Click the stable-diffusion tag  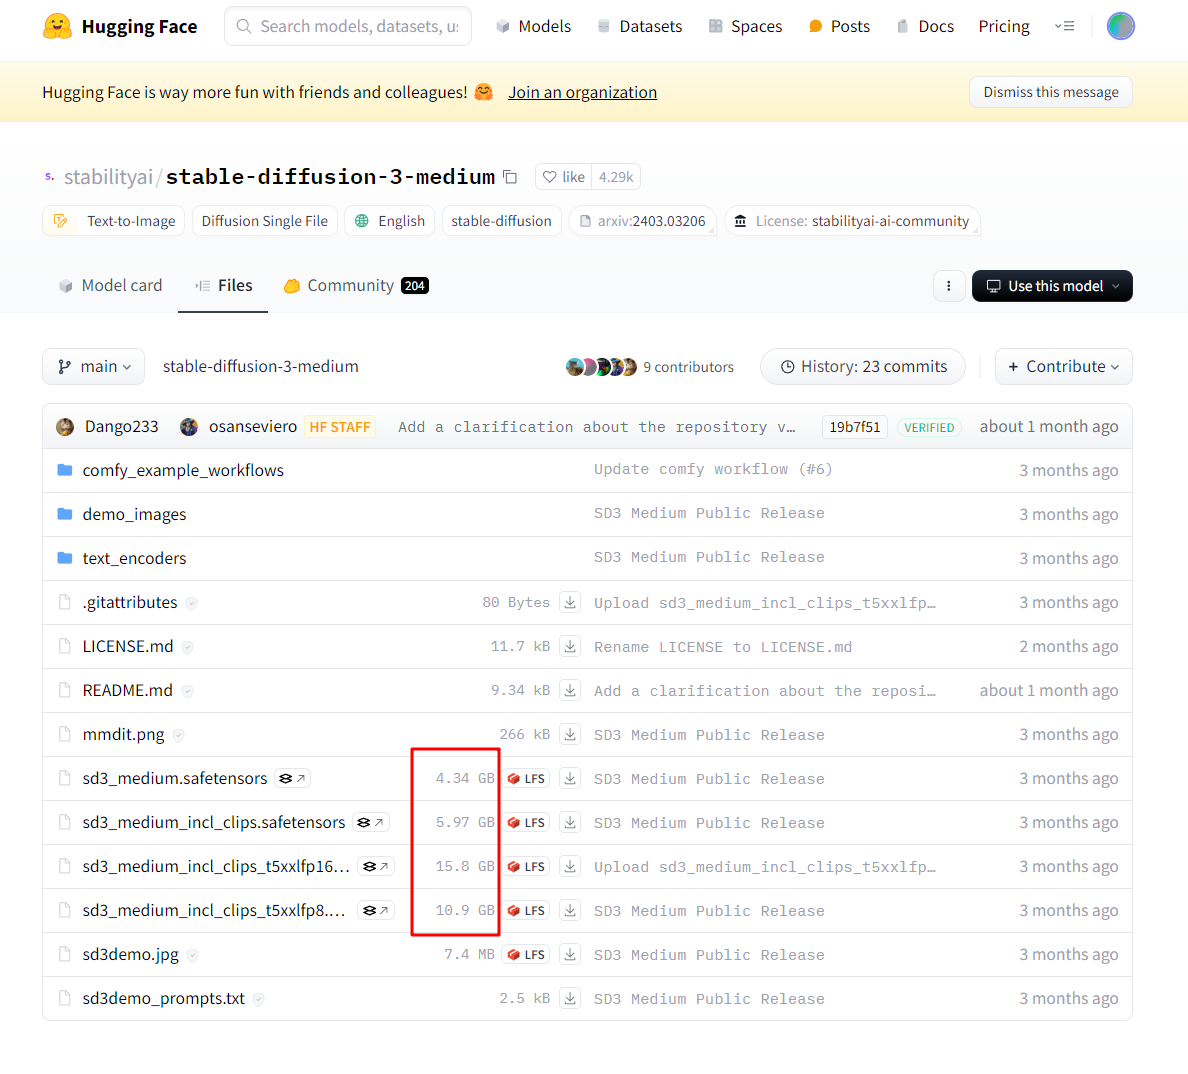(x=502, y=221)
